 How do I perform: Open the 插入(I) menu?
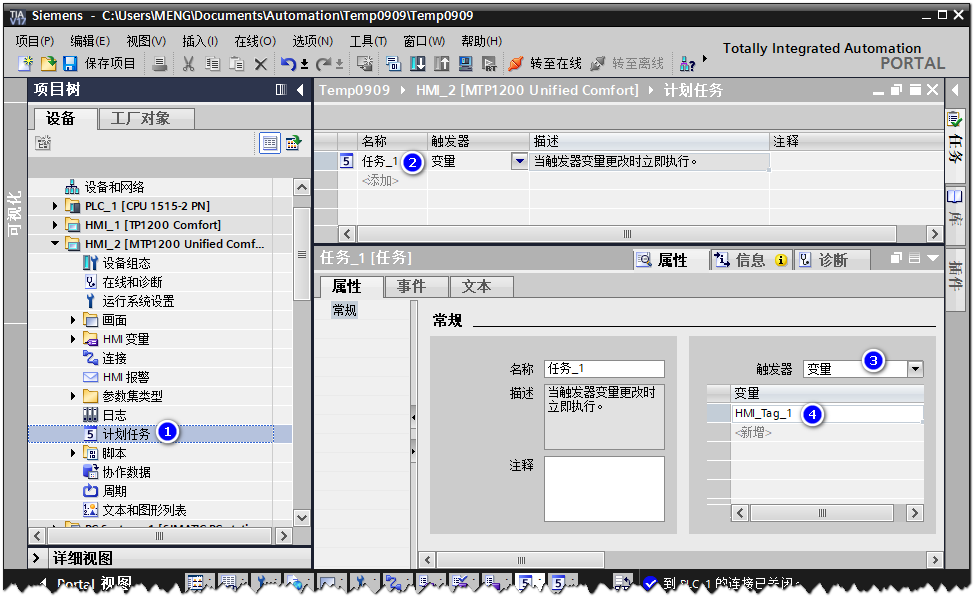pyautogui.click(x=200, y=41)
